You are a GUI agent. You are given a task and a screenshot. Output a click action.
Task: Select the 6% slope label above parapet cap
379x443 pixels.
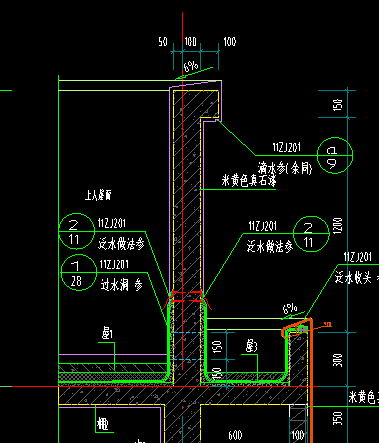191,66
